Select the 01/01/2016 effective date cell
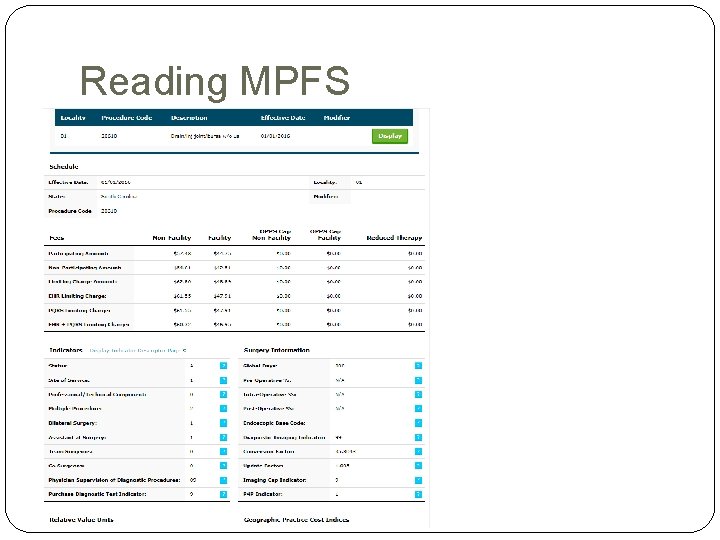This screenshot has width=720, height=540. [275, 136]
